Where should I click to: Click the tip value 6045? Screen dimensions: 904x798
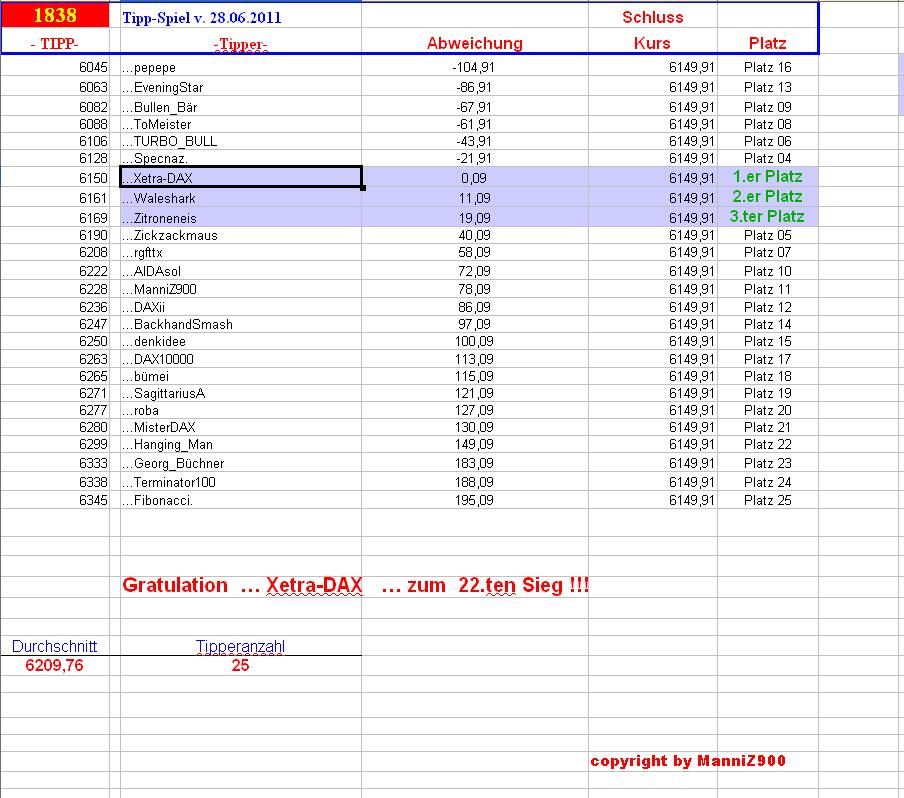93,67
